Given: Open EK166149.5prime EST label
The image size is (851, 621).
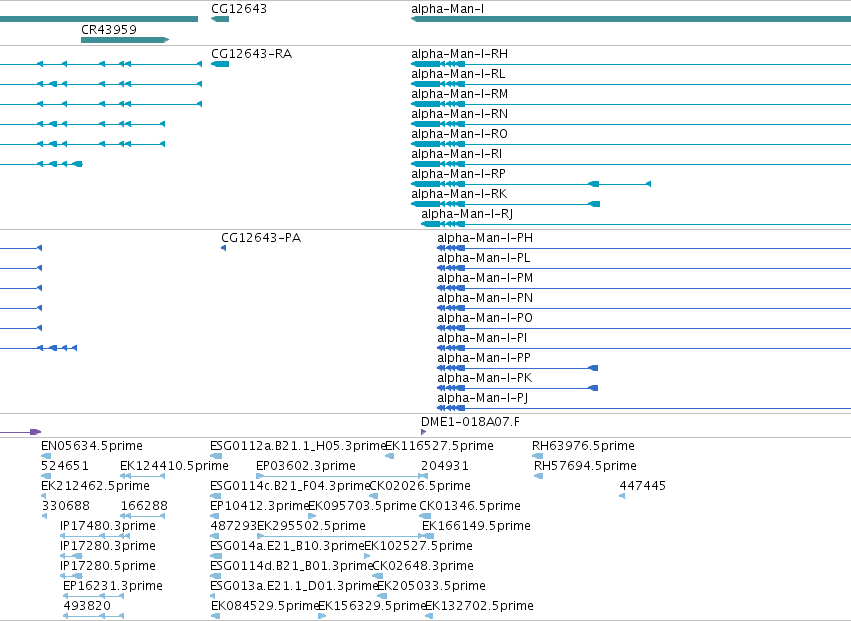Looking at the screenshot, I should pos(477,526).
